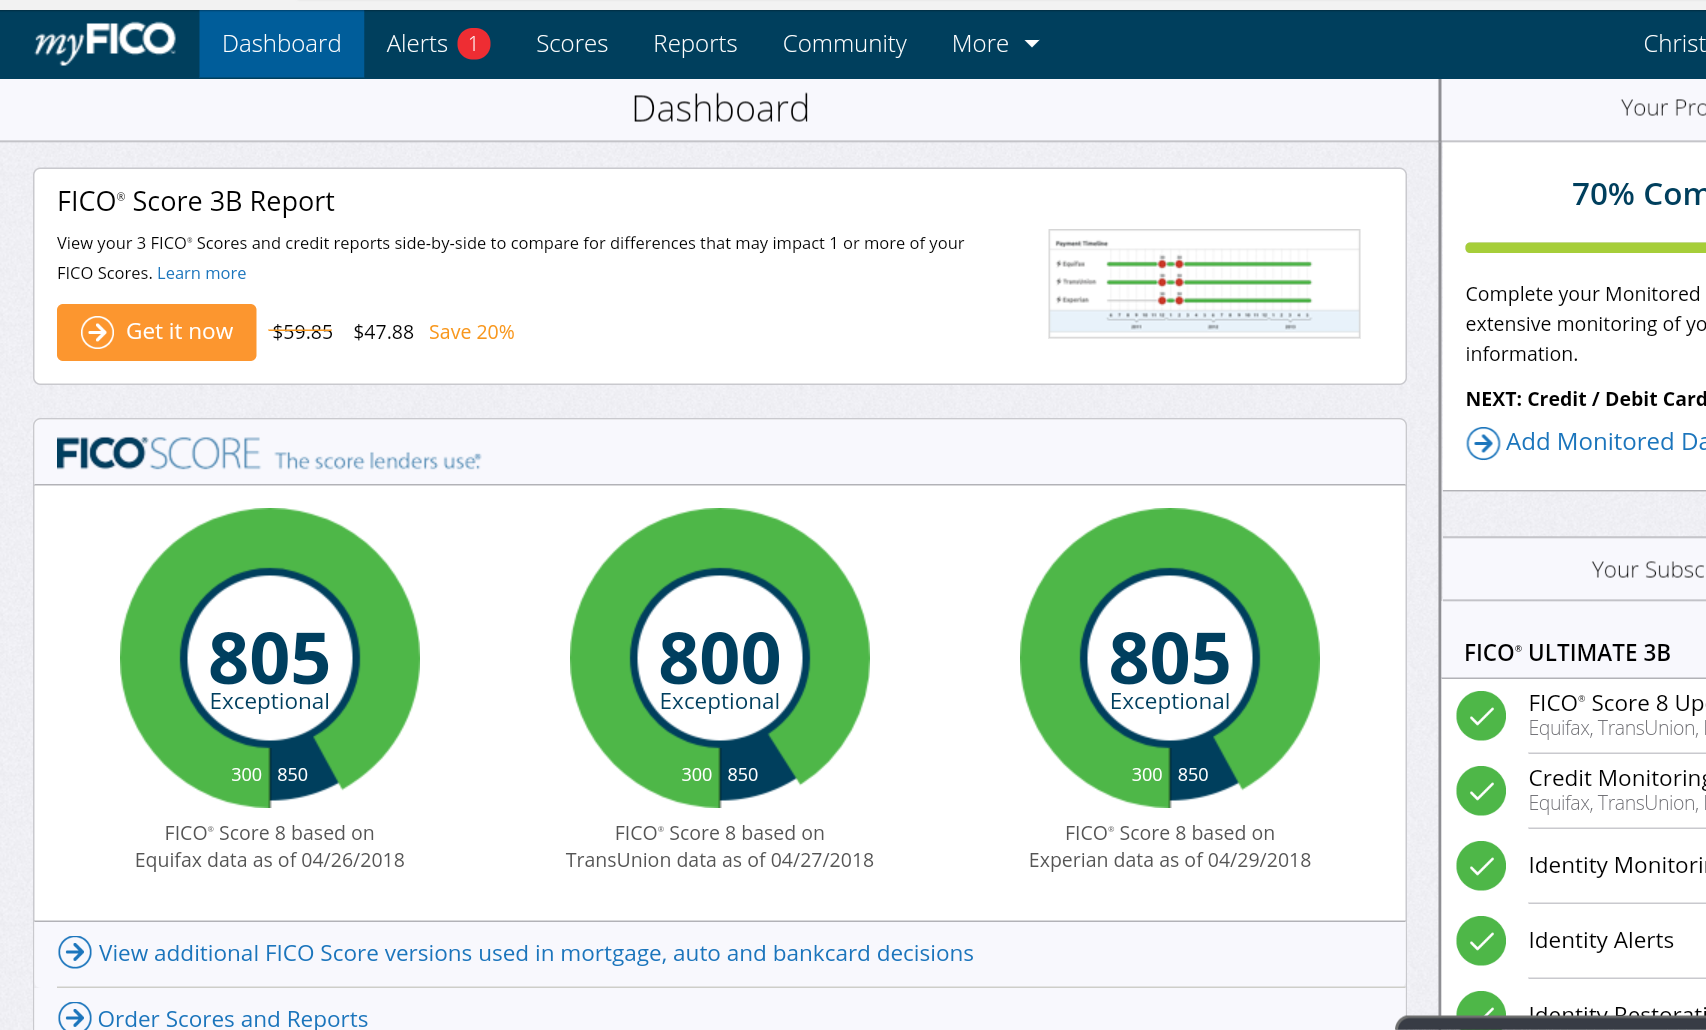The width and height of the screenshot is (1706, 1030).
Task: Click the FICO Score 3B Report heading
Action: point(196,202)
